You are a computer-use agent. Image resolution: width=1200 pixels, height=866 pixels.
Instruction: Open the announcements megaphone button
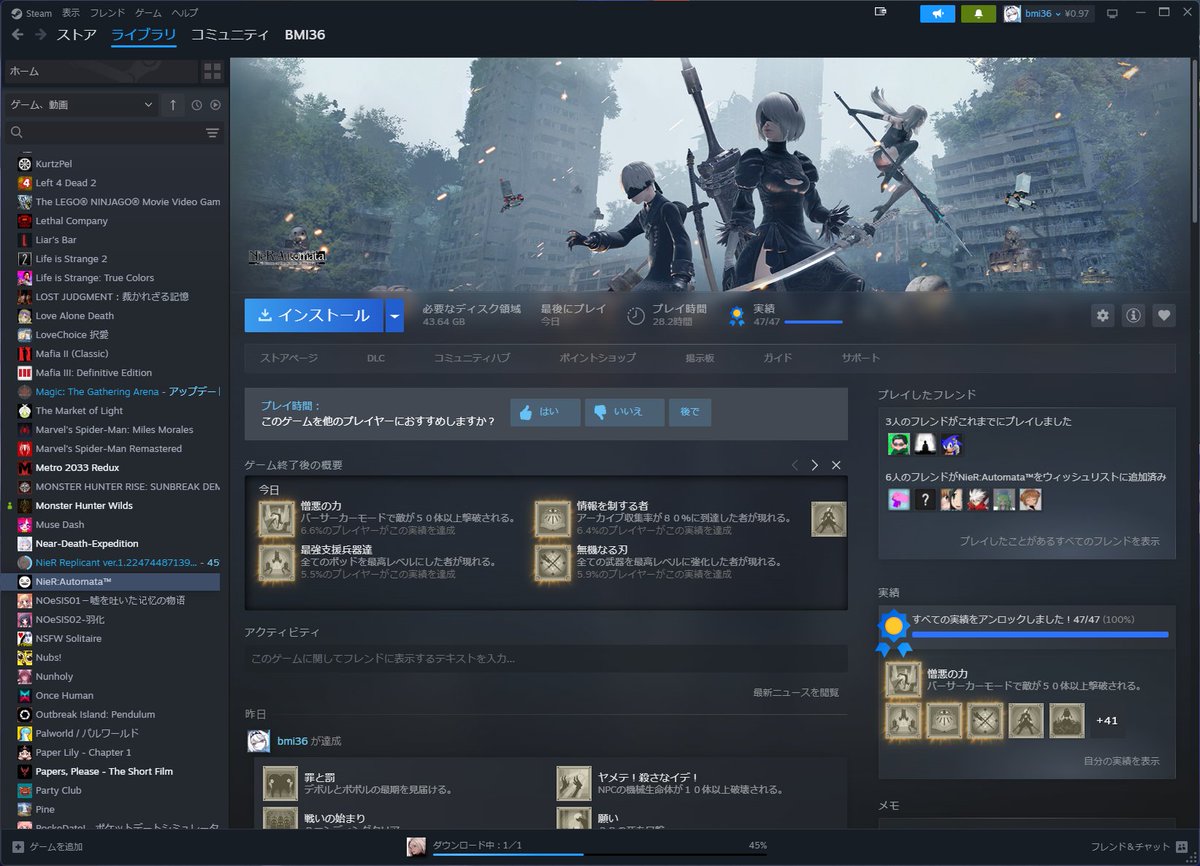point(938,14)
